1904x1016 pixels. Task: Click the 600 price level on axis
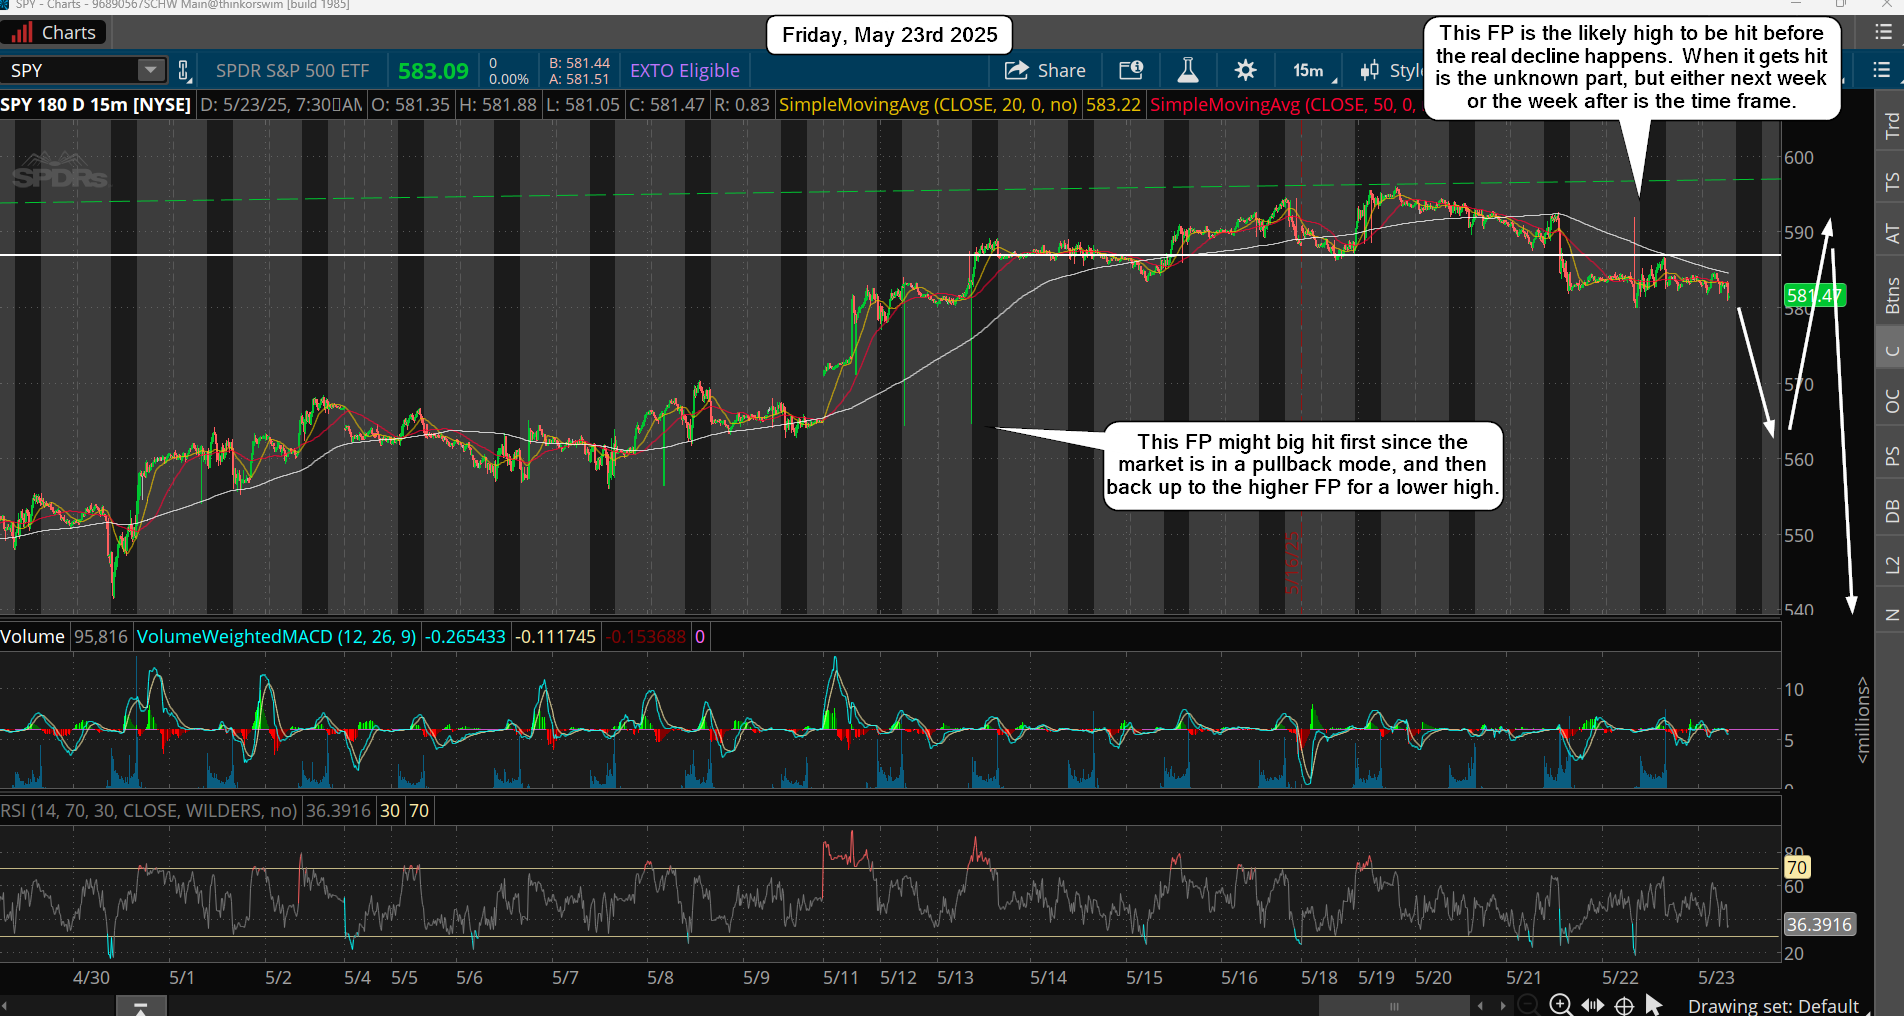1798,158
